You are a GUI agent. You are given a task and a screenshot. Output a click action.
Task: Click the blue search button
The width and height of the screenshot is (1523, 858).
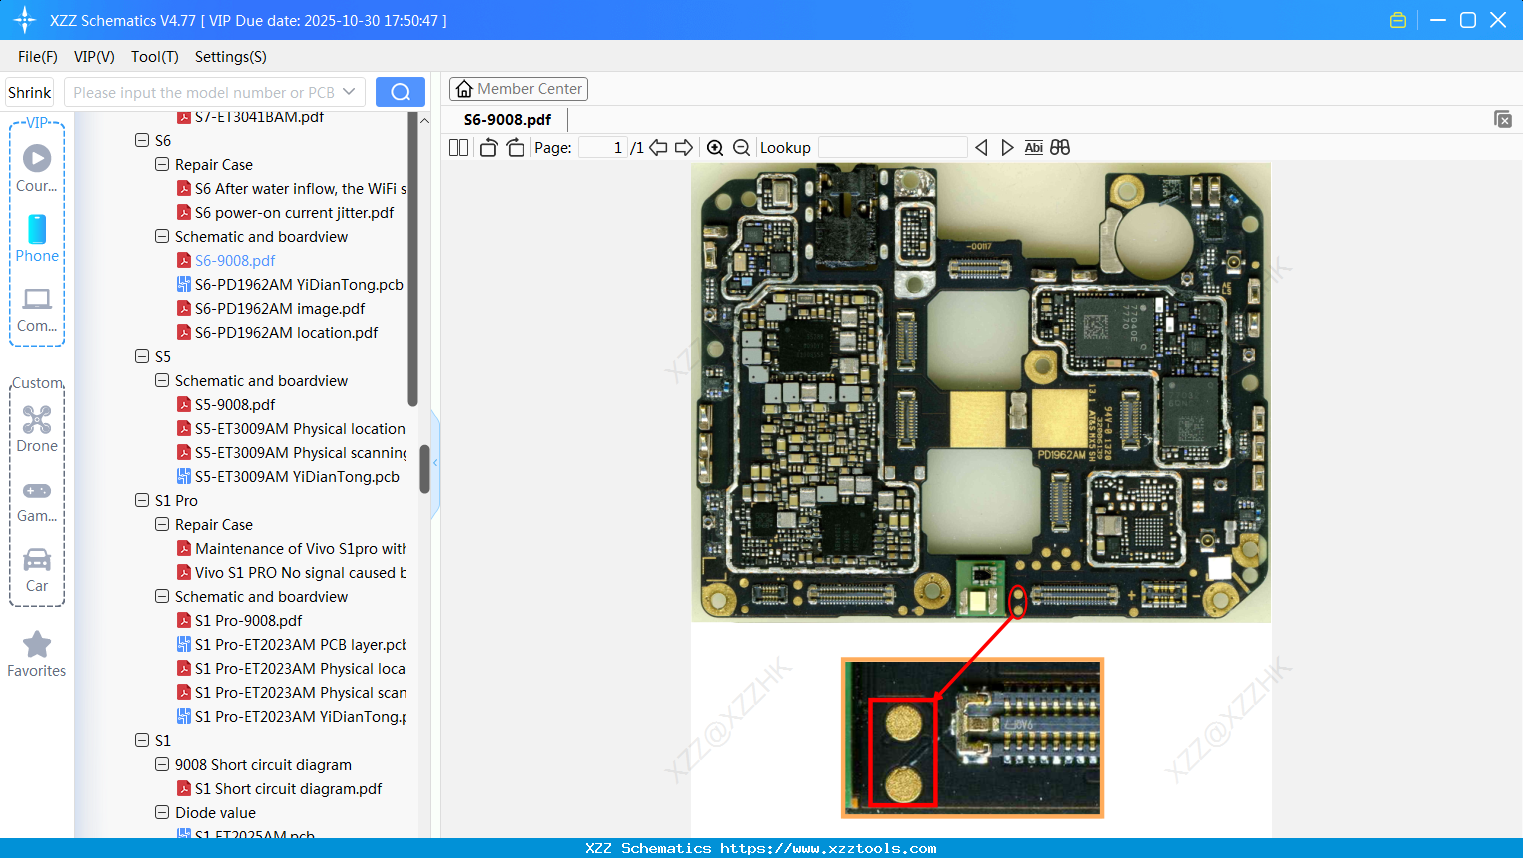pos(400,92)
